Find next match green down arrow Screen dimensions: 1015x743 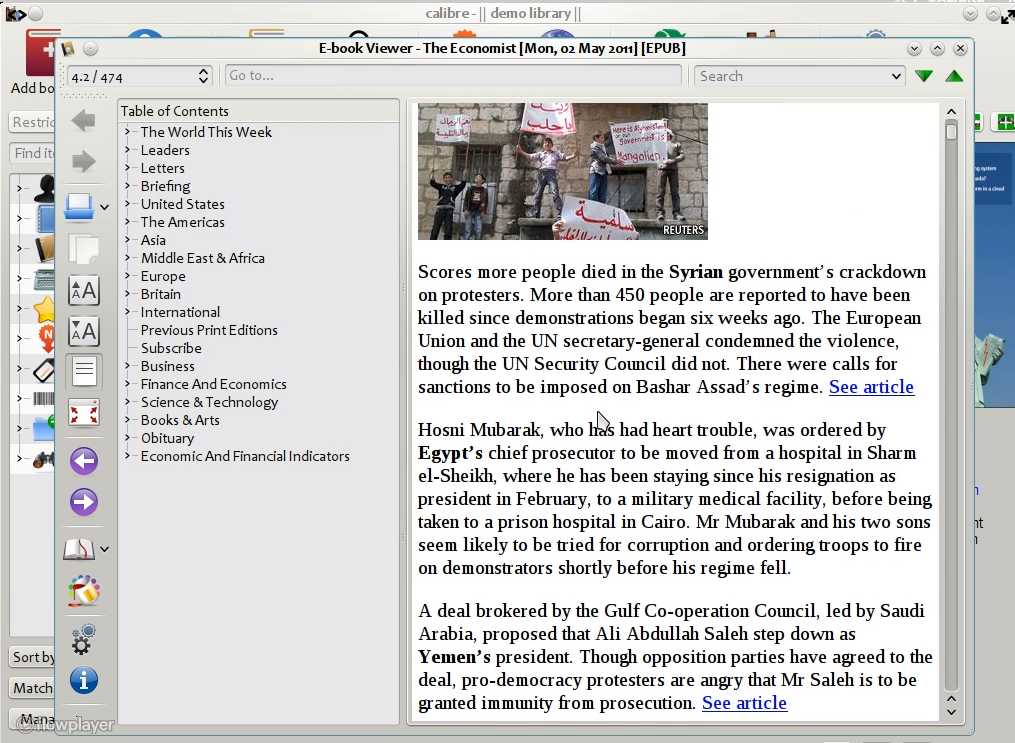click(x=924, y=76)
